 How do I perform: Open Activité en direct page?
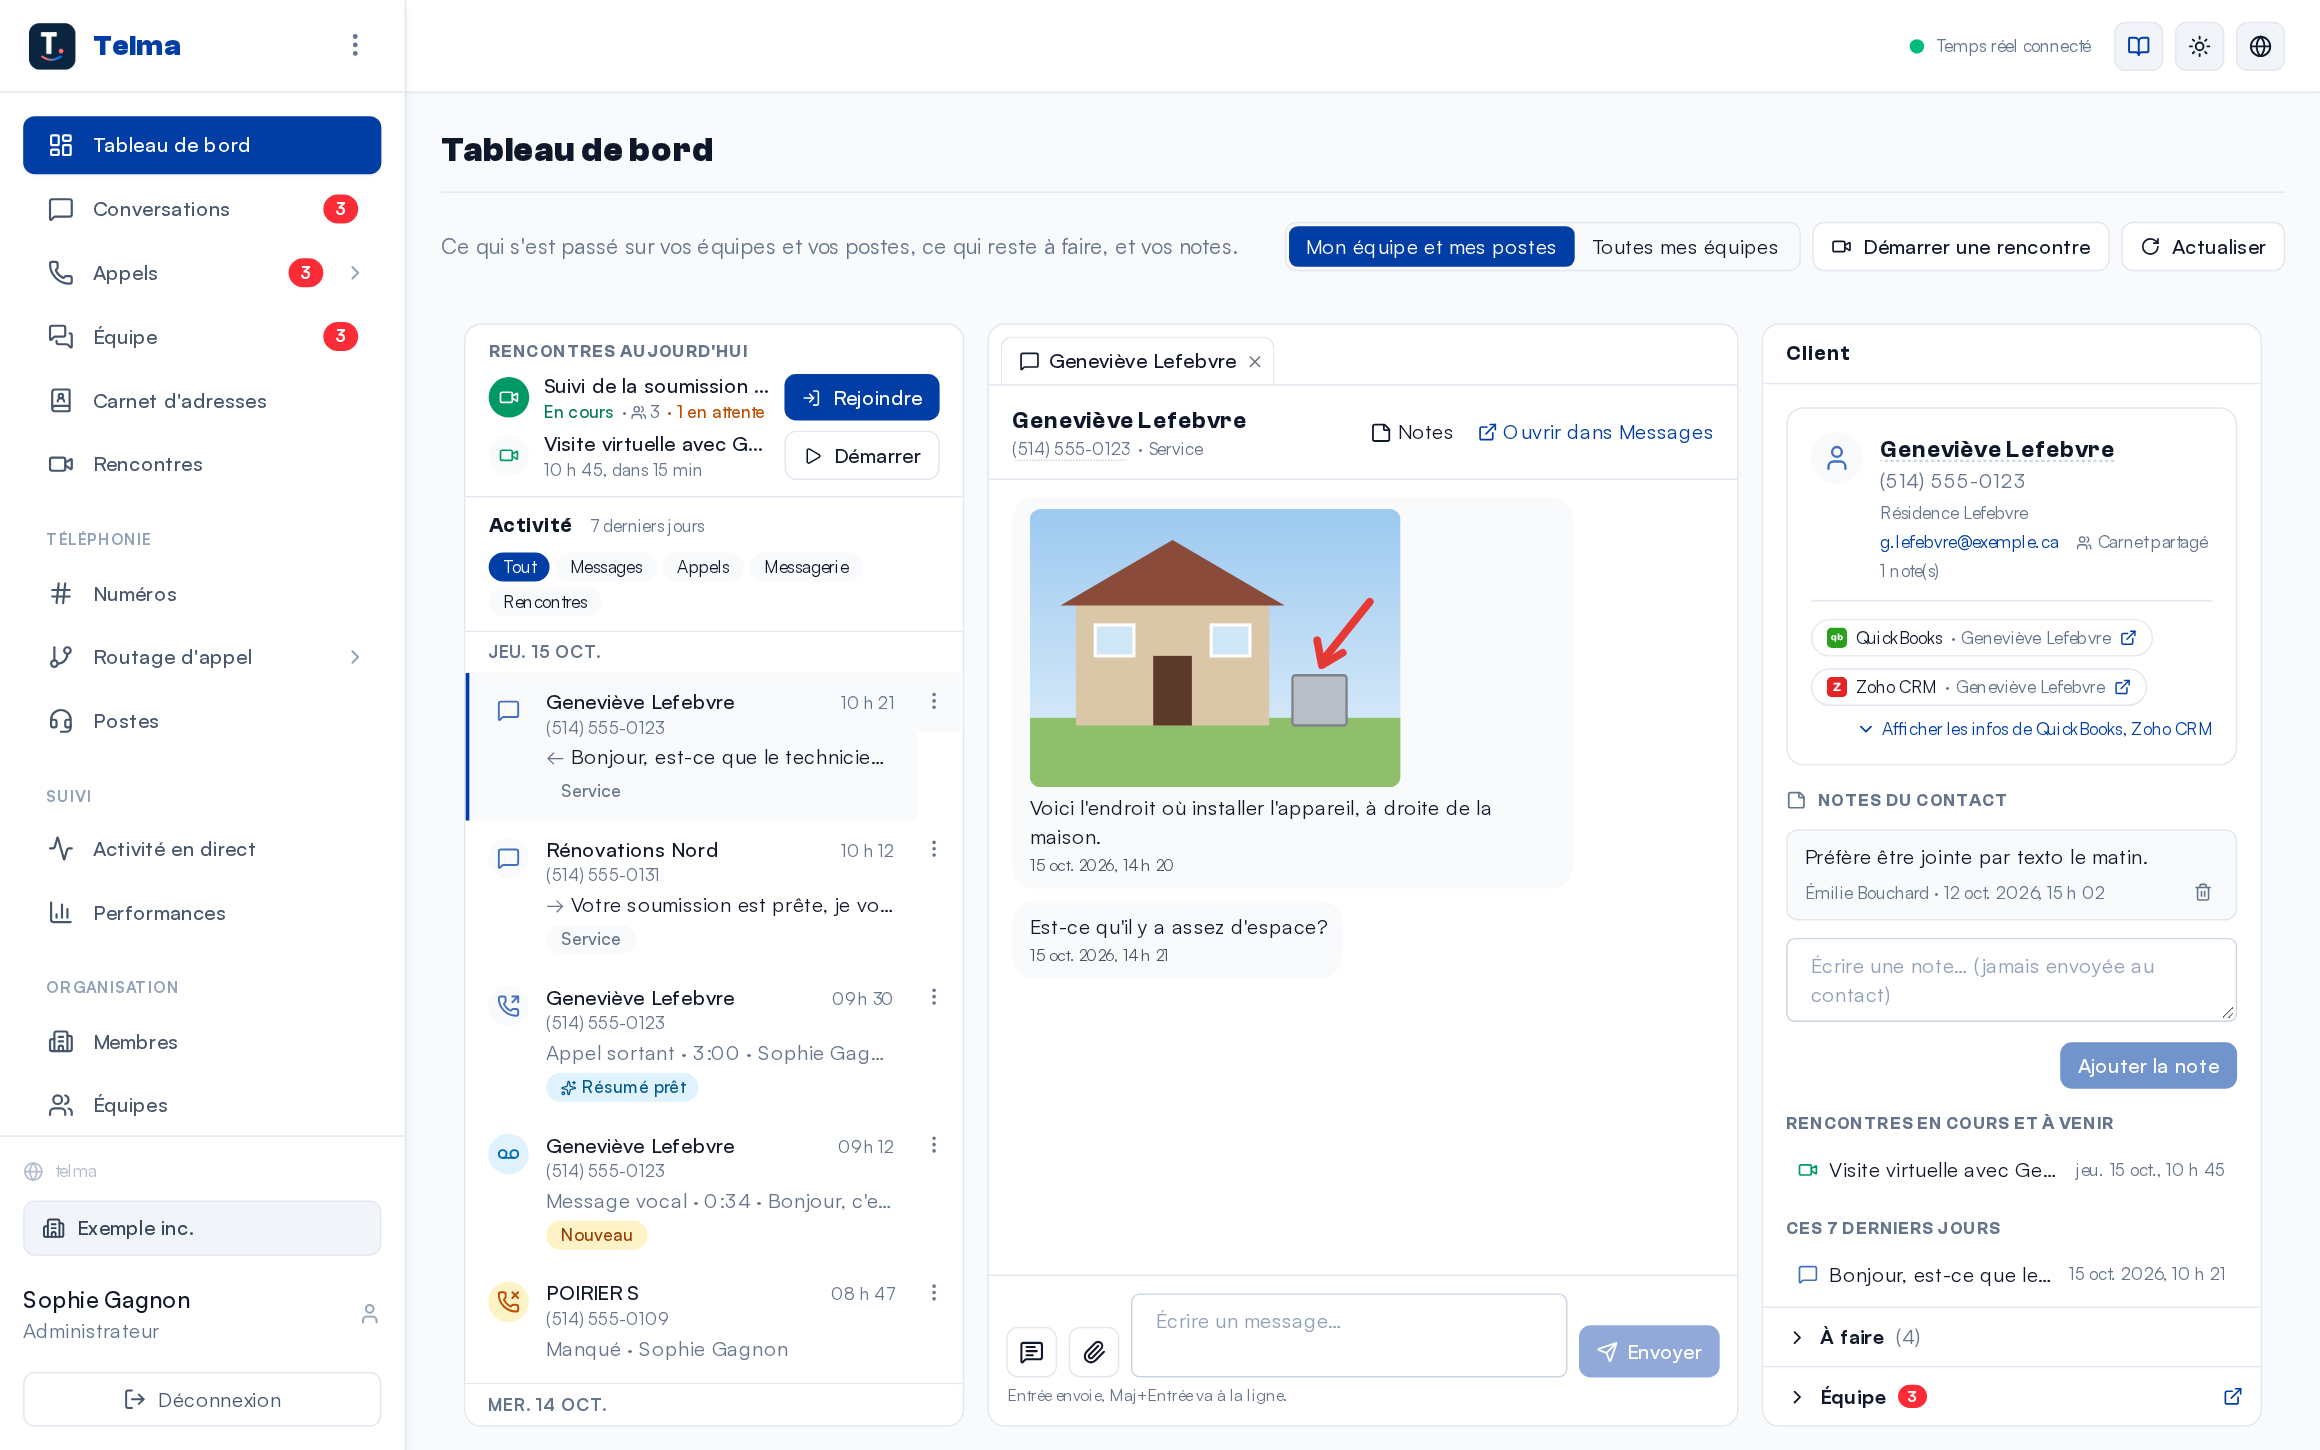point(202,849)
